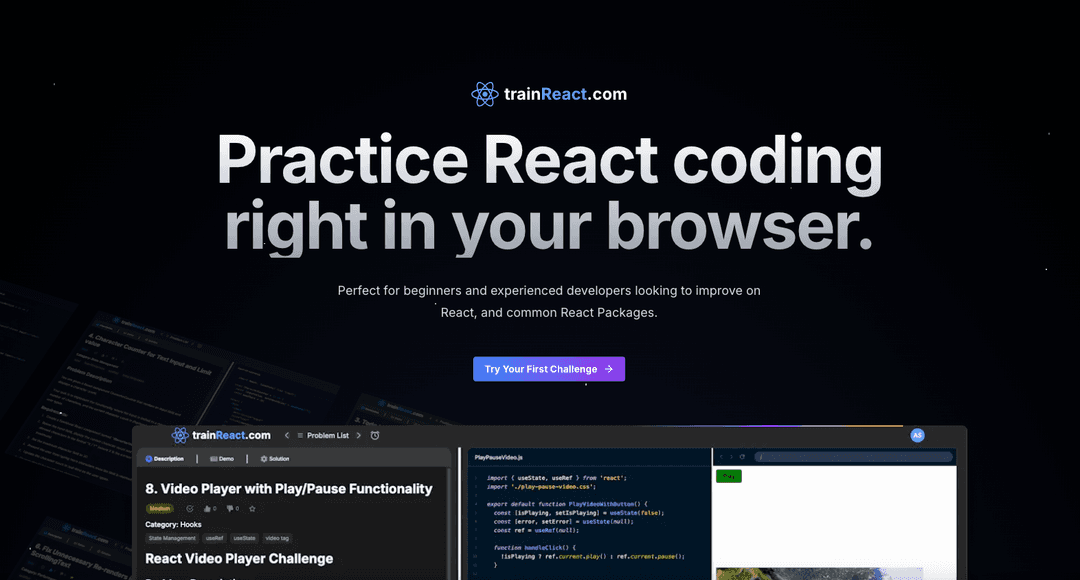This screenshot has height=580, width=1080.
Task: Click the Medium difficulty badge
Action: tap(160, 508)
